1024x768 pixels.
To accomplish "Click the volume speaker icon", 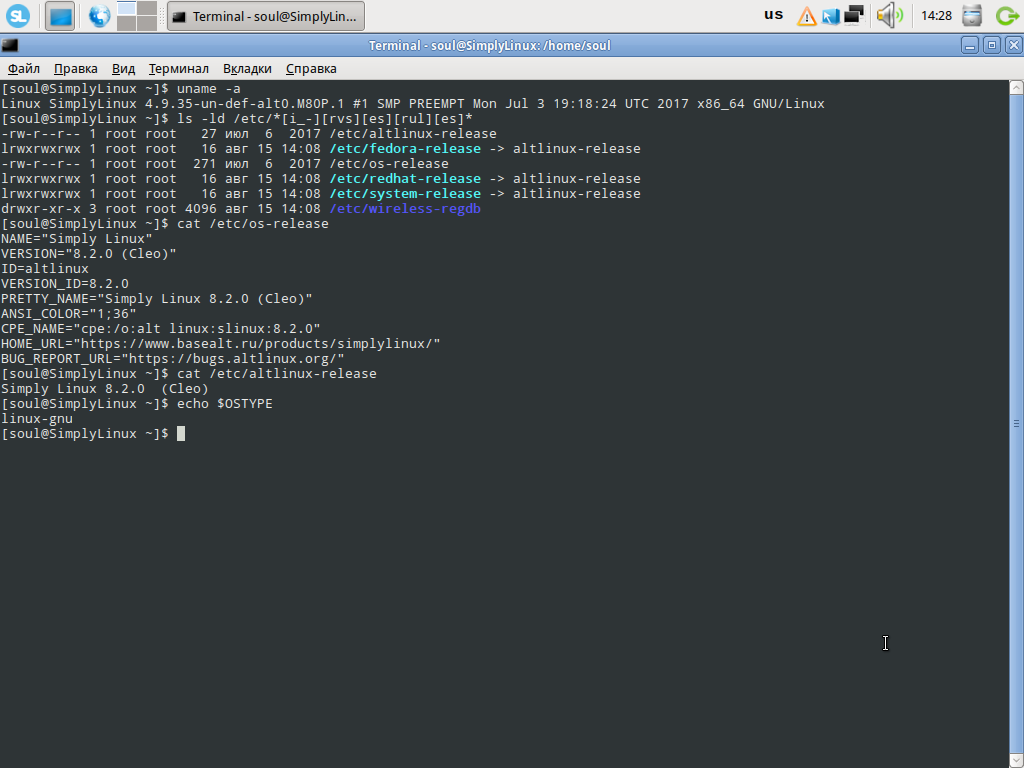I will pos(889,15).
